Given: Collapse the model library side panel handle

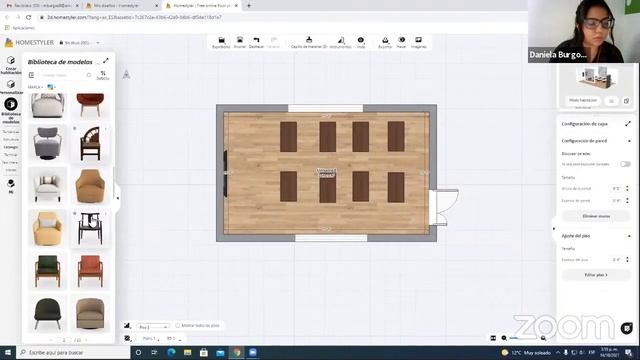Looking at the screenshot, I should [118, 198].
